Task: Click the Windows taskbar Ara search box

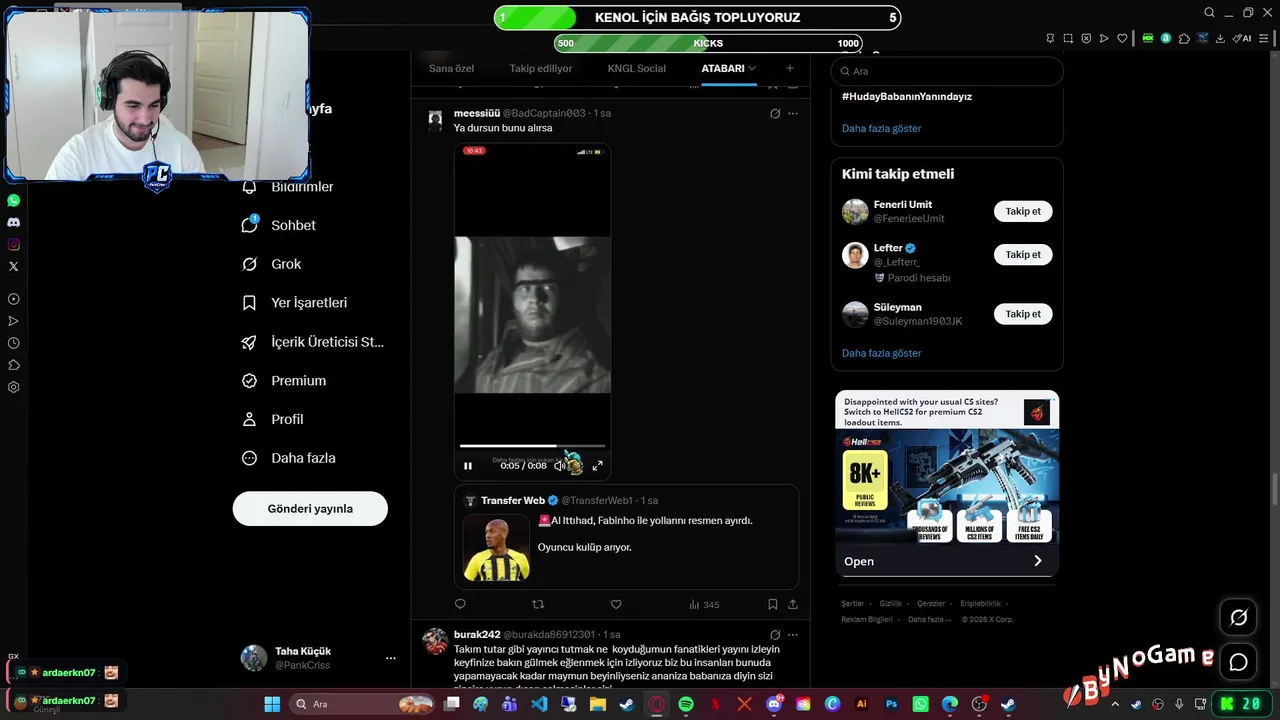Action: click(x=362, y=704)
